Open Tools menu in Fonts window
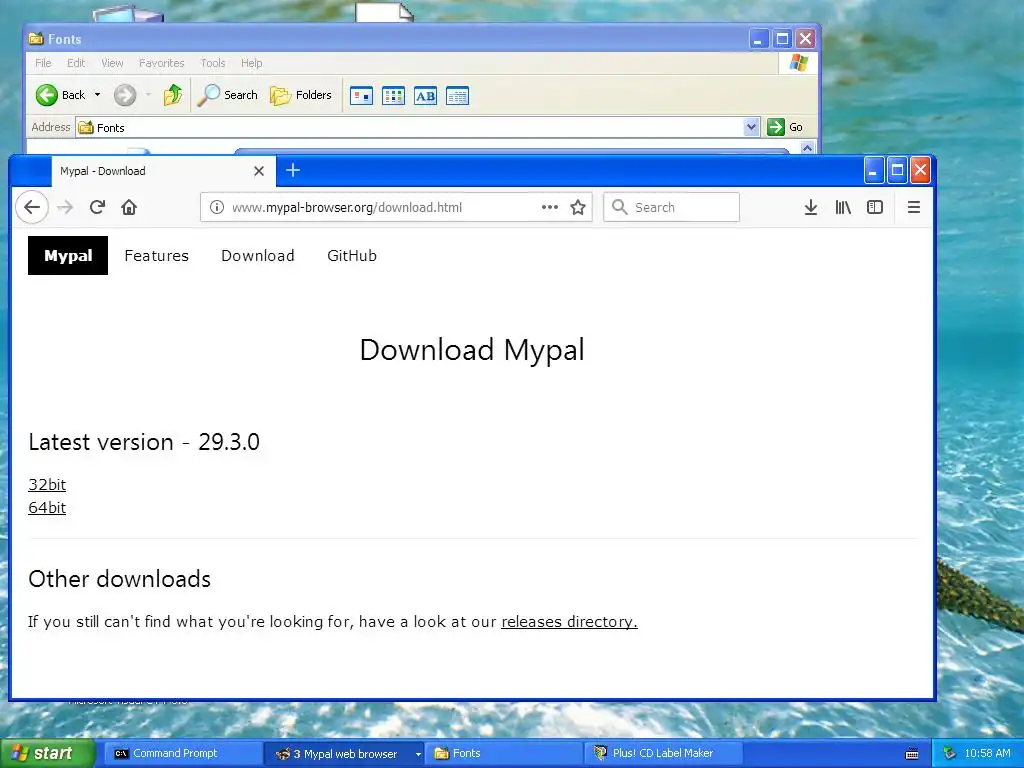This screenshot has width=1024, height=768. [213, 63]
